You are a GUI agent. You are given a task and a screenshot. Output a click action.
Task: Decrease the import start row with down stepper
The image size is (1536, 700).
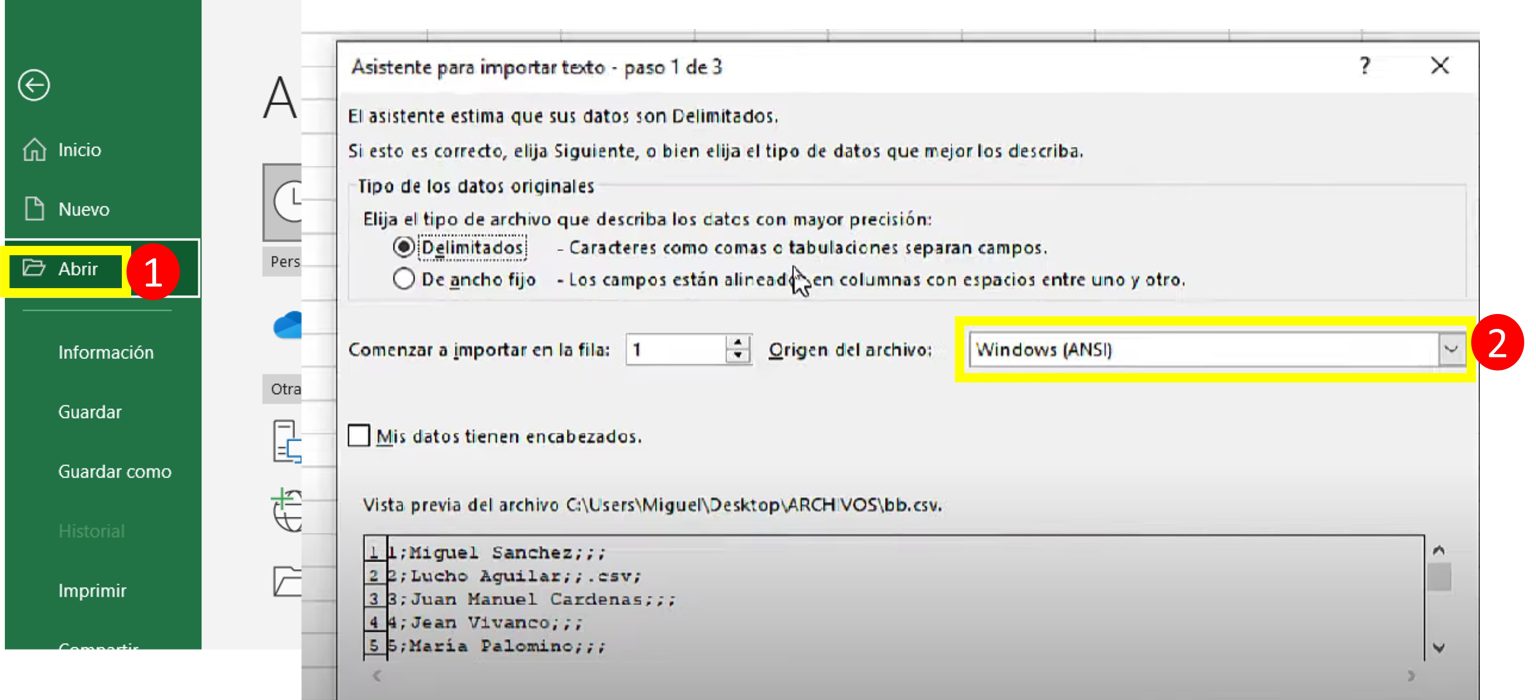pyautogui.click(x=737, y=356)
